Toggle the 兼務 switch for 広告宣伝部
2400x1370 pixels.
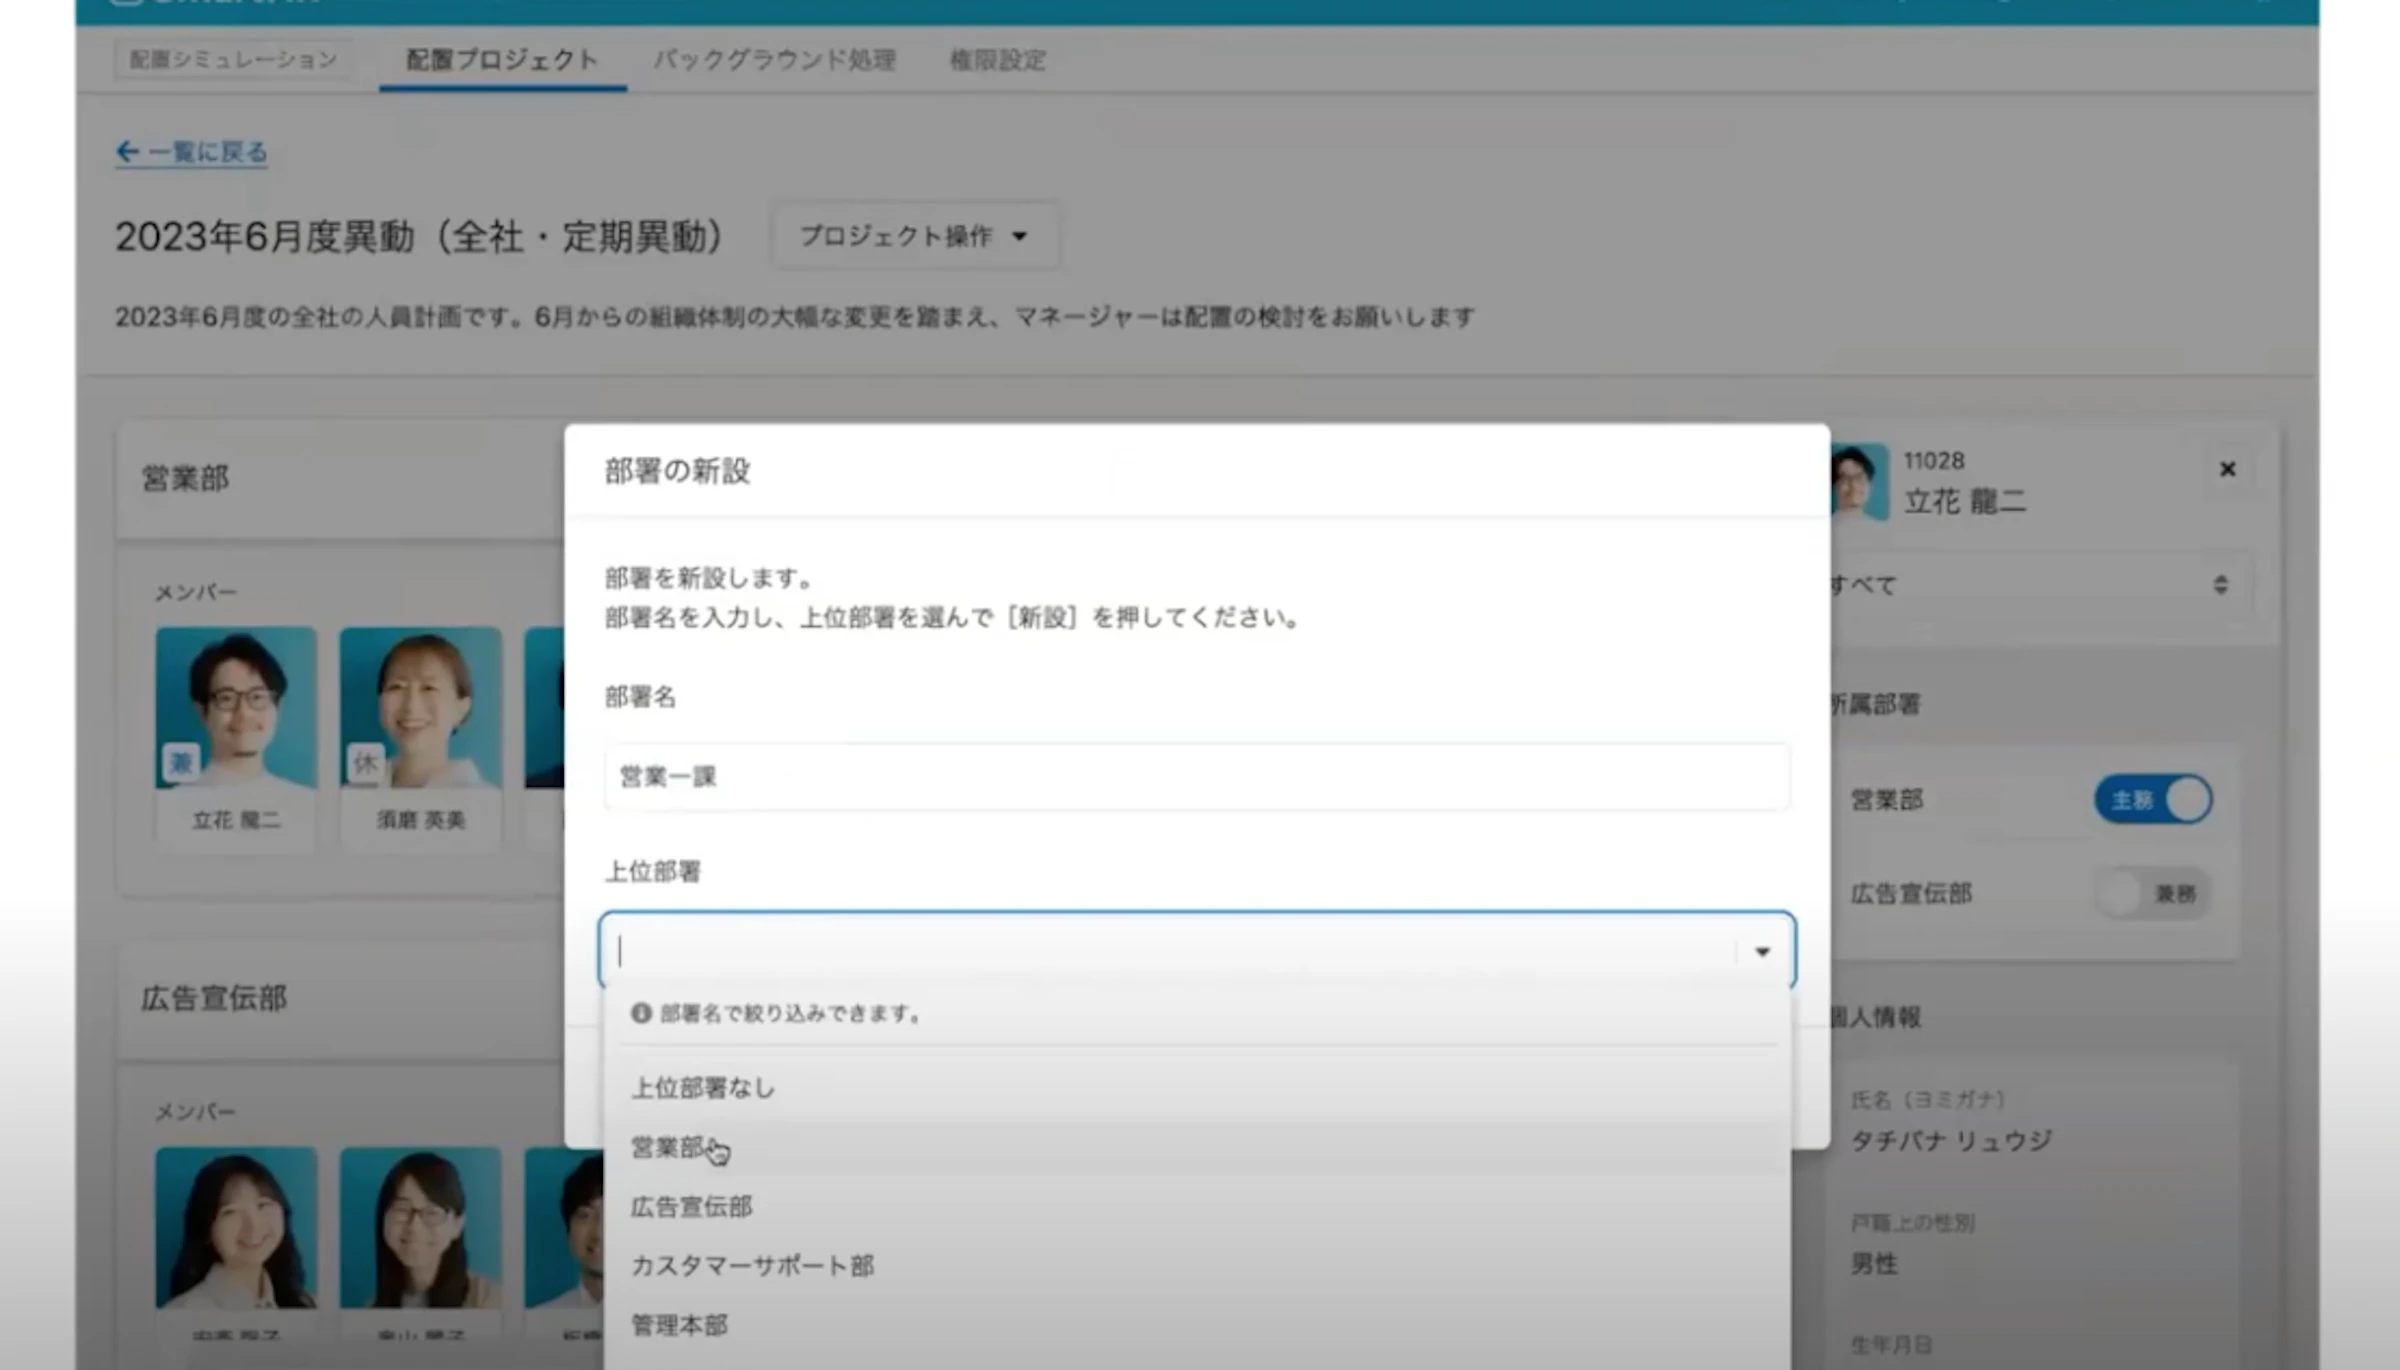(2153, 893)
